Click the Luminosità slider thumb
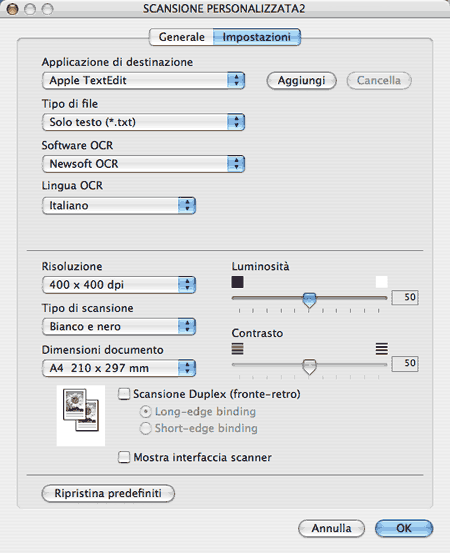This screenshot has height=553, width=450. [x=309, y=300]
